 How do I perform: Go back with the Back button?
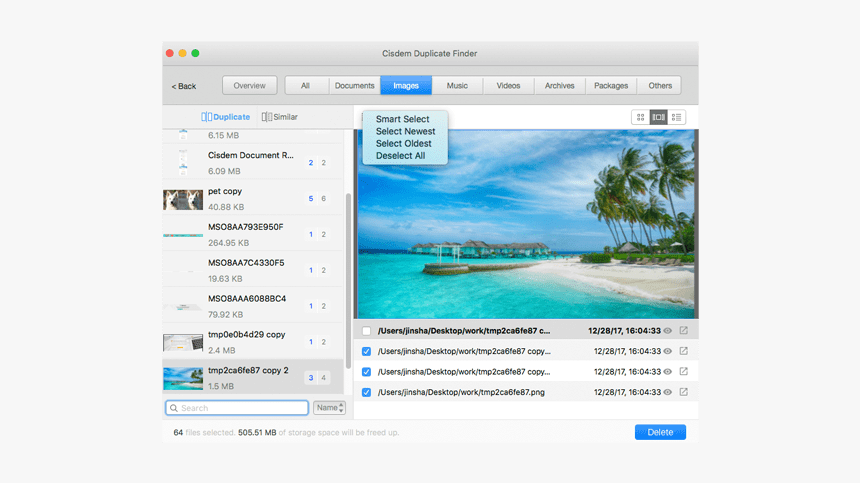[184, 86]
